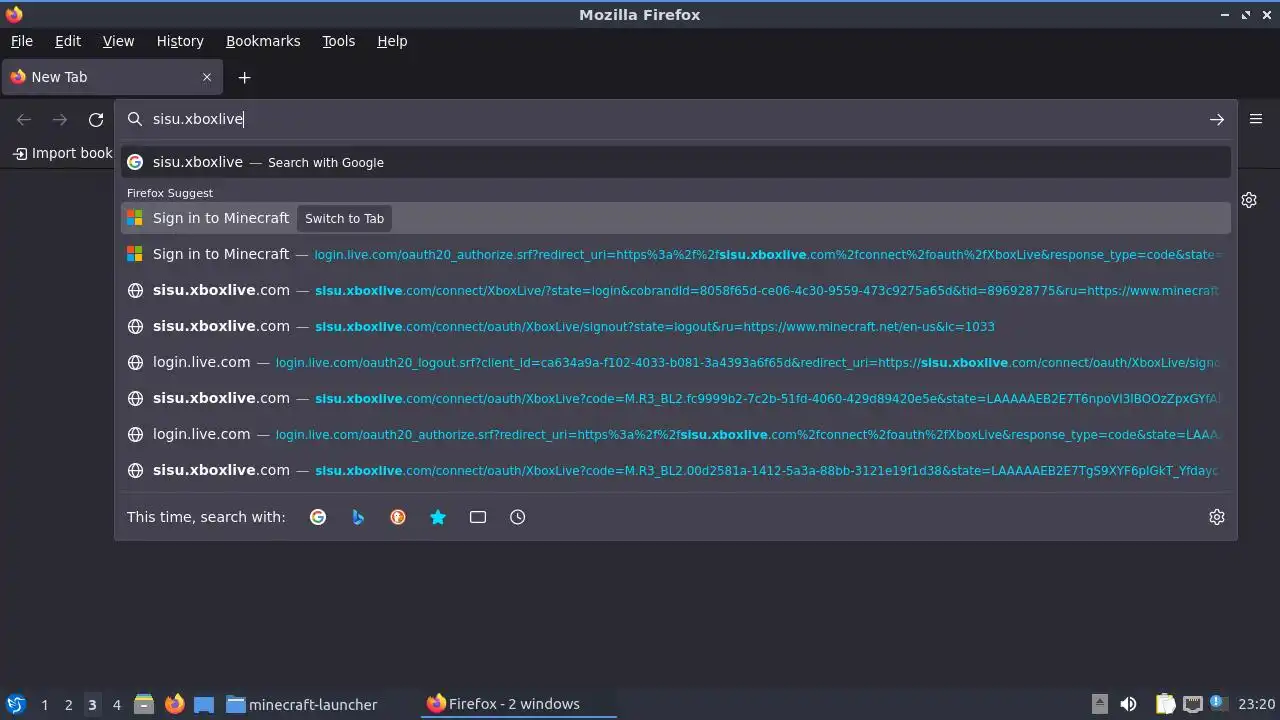The image size is (1280, 720).
Task: Open login.live.com oauth20_logout suggestion
Action: [676, 362]
